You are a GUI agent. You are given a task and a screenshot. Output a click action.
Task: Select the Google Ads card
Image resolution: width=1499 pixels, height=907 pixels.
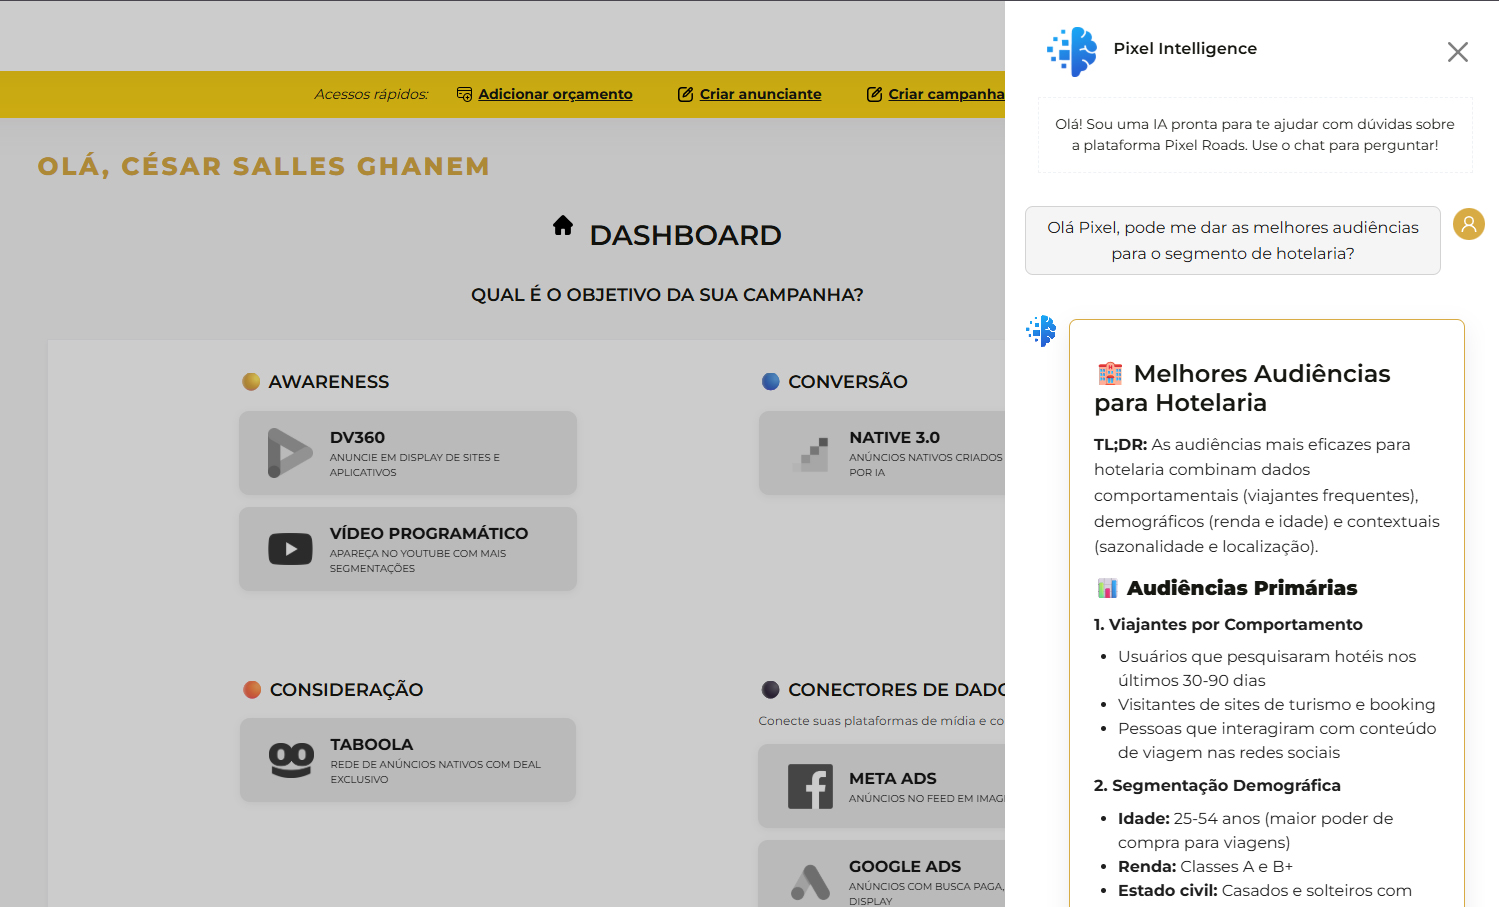[882, 875]
